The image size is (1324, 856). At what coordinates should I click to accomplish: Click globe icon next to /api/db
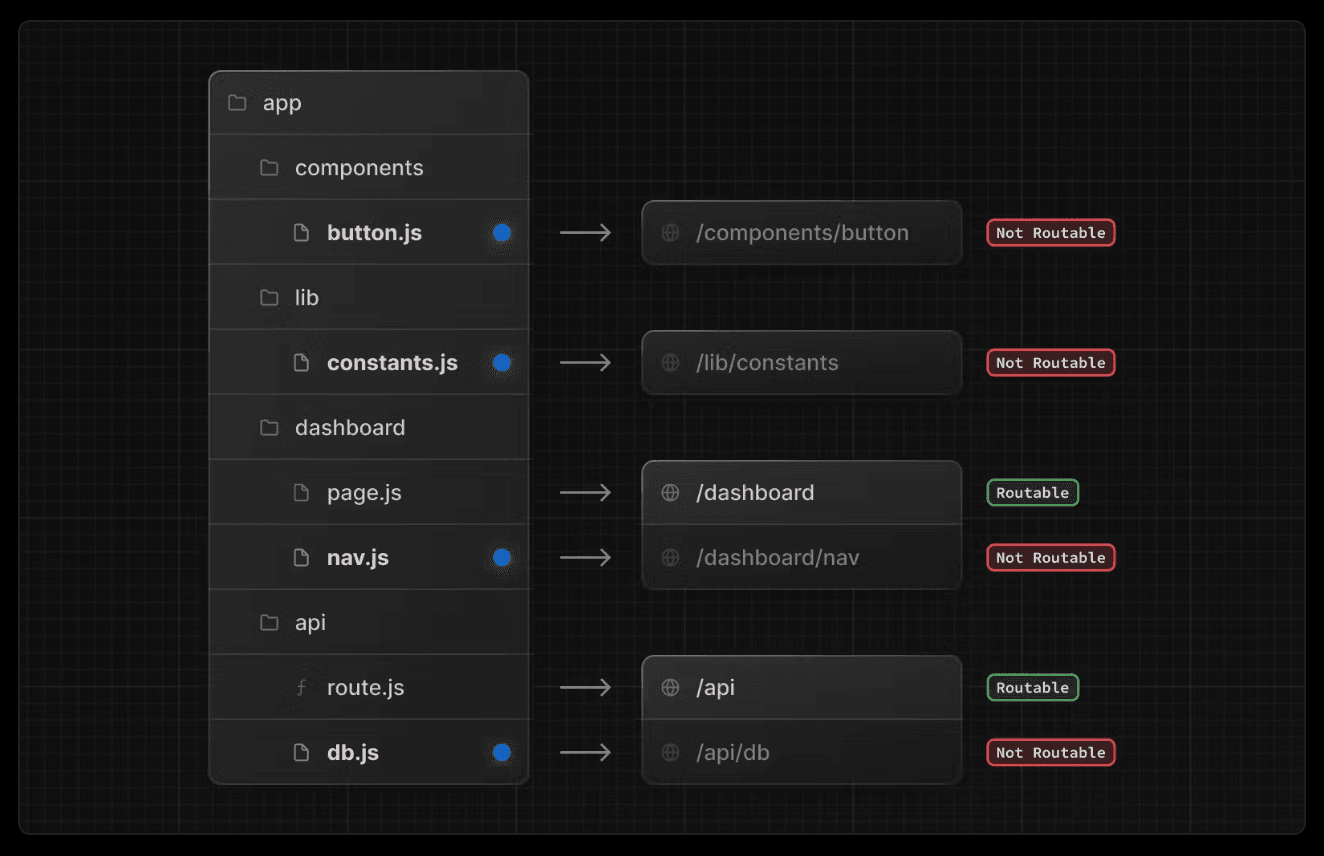[671, 753]
